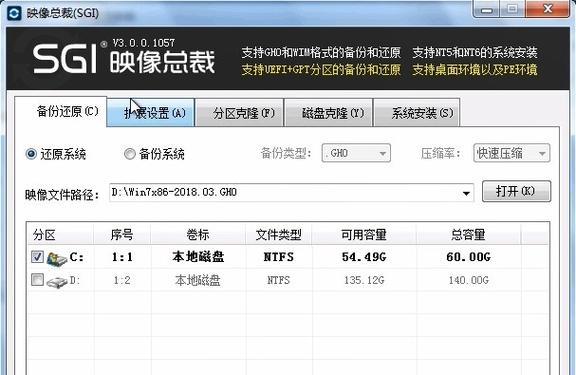Switch to the 分区克隆 (F) tab
Viewport: 576px width, 375px height.
point(240,113)
